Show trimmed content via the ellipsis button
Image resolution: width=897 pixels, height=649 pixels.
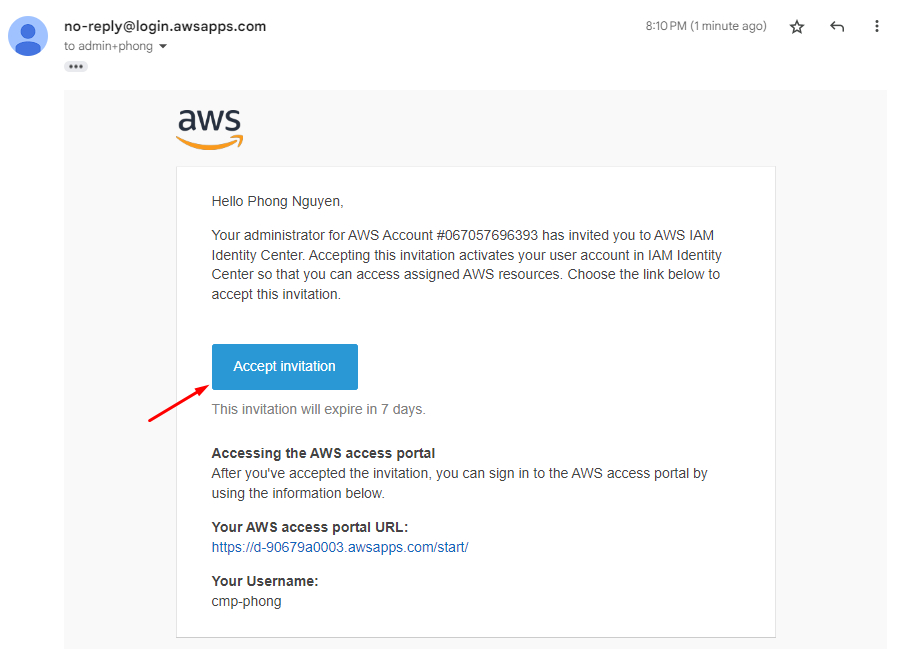[76, 66]
